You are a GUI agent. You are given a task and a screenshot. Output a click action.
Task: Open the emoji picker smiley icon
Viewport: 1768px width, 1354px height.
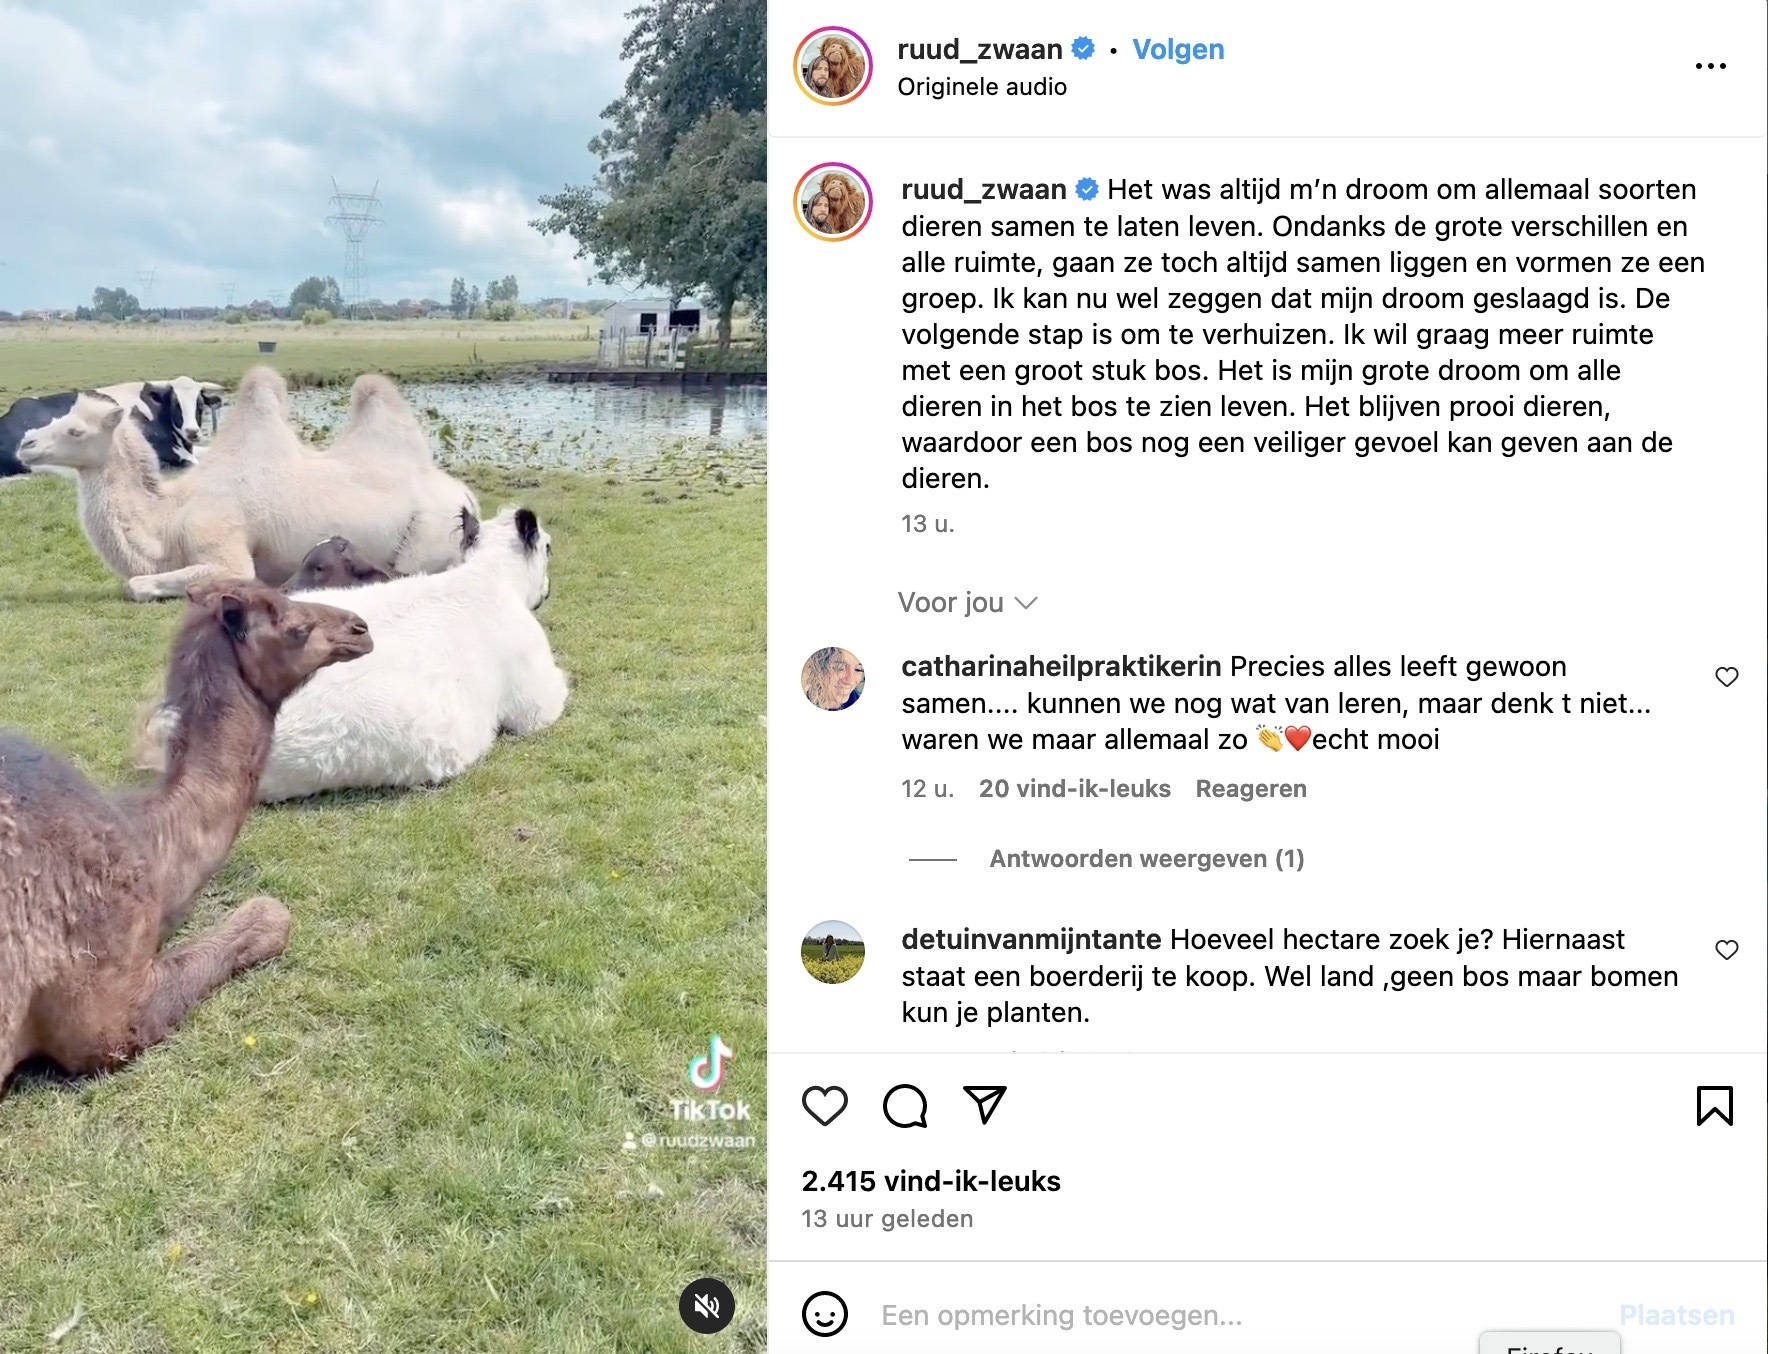[x=825, y=1314]
